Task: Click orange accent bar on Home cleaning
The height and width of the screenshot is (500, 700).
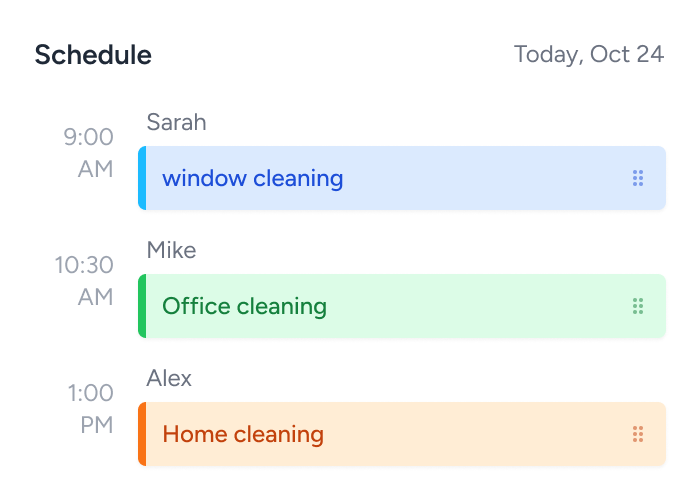Action: 142,434
